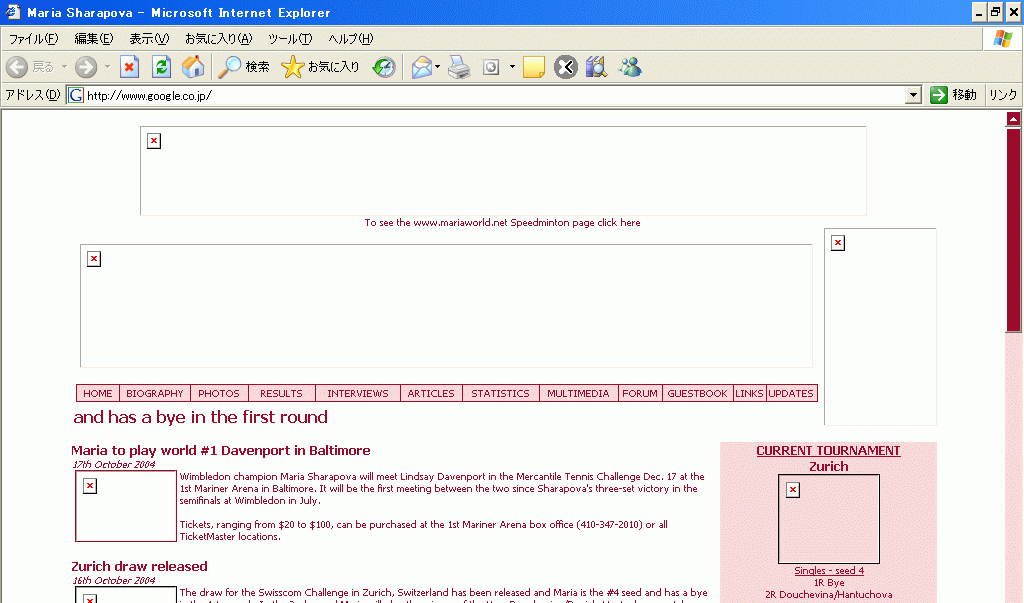
Task: Open the Favorites star (お気に入り) button
Action: coord(320,67)
